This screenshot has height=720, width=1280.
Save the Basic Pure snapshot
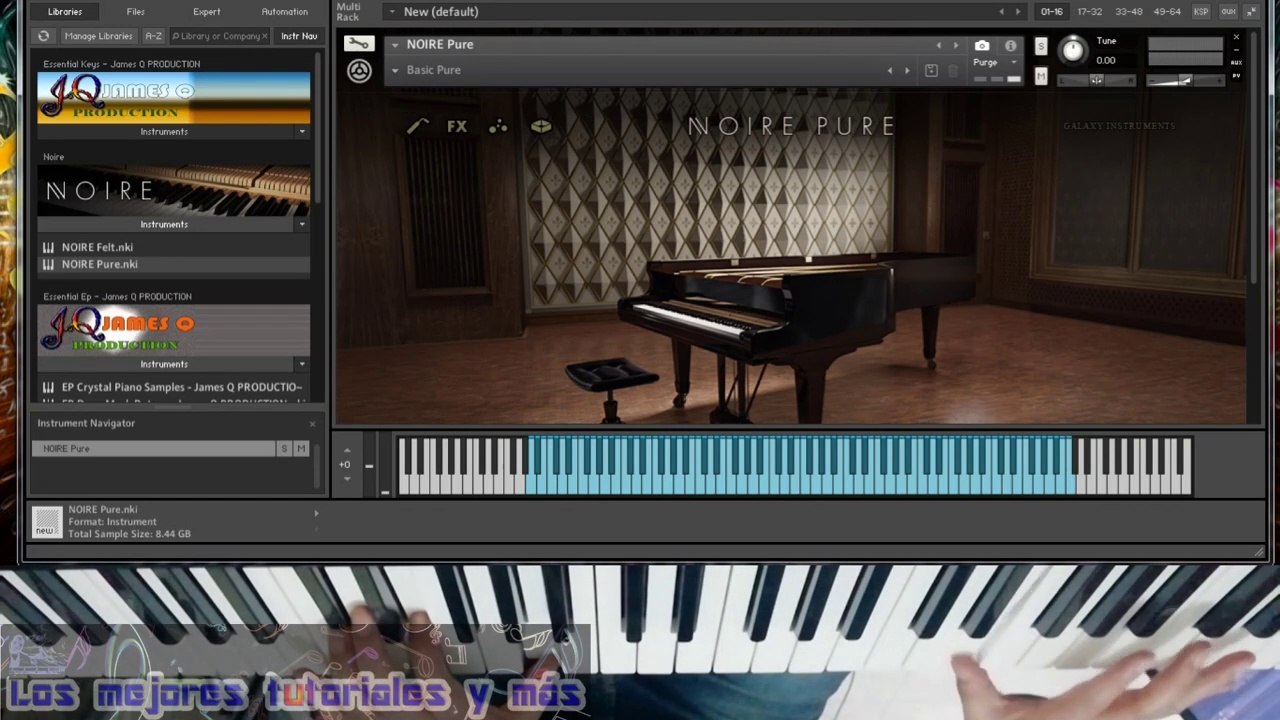(931, 70)
